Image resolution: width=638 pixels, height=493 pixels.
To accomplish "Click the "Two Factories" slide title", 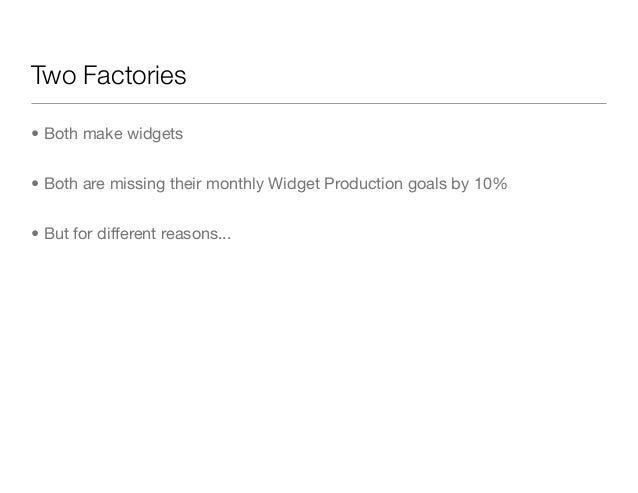I will tap(108, 75).
